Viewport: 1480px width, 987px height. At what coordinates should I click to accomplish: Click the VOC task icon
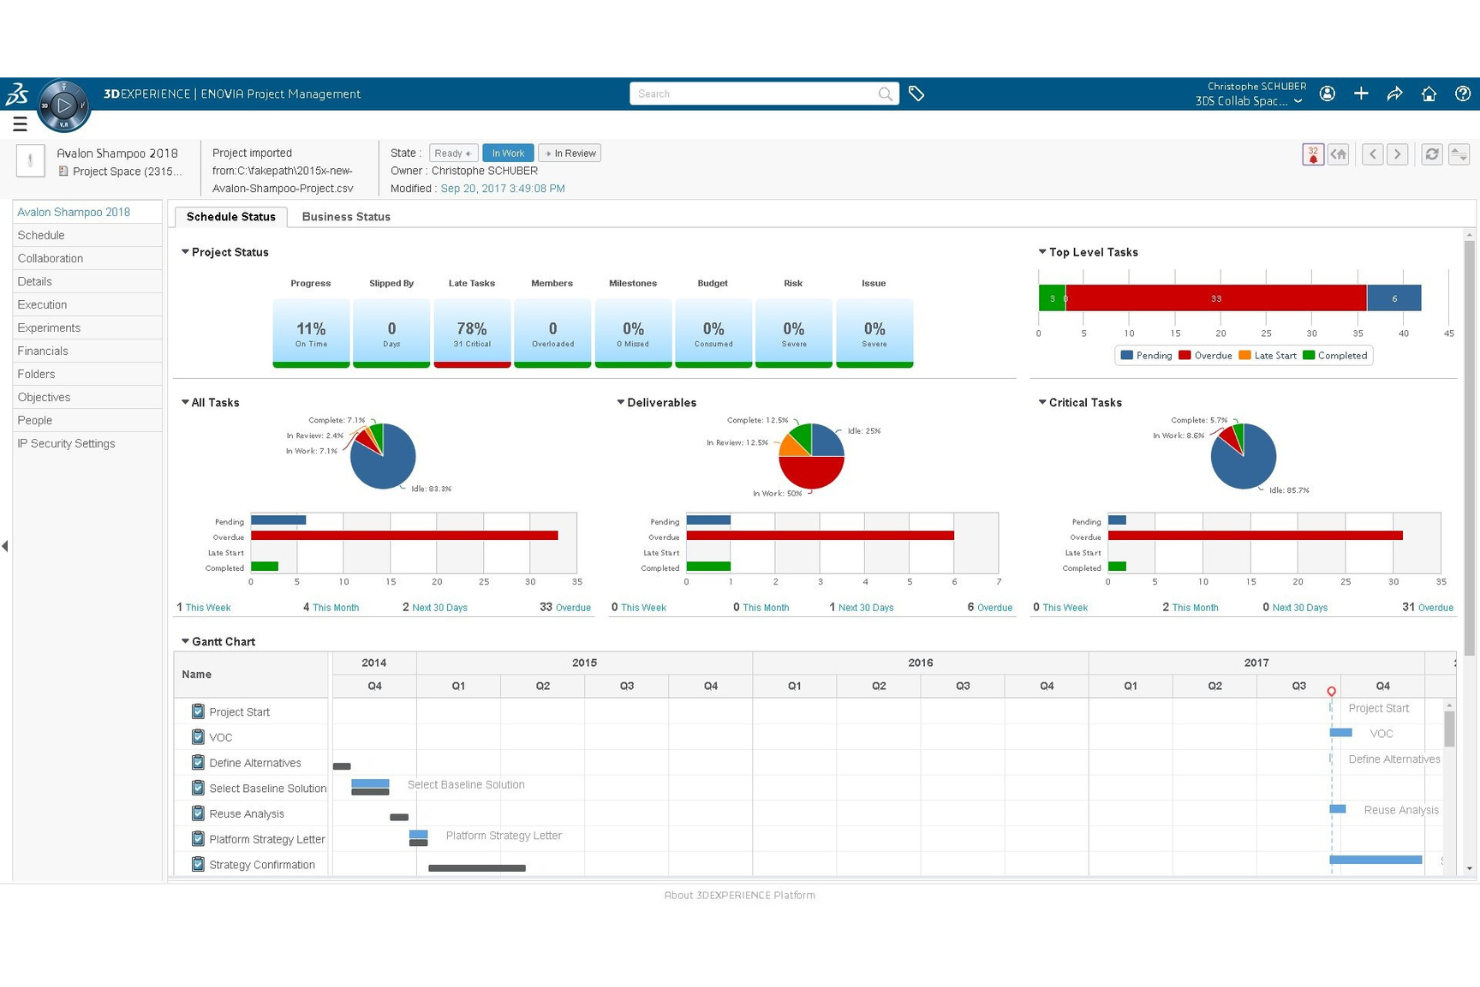[198, 737]
